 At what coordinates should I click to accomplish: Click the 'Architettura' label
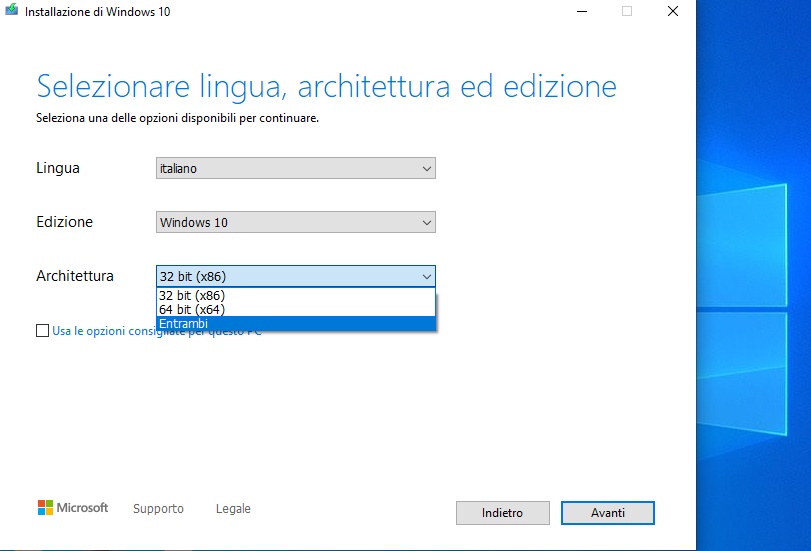coord(75,276)
